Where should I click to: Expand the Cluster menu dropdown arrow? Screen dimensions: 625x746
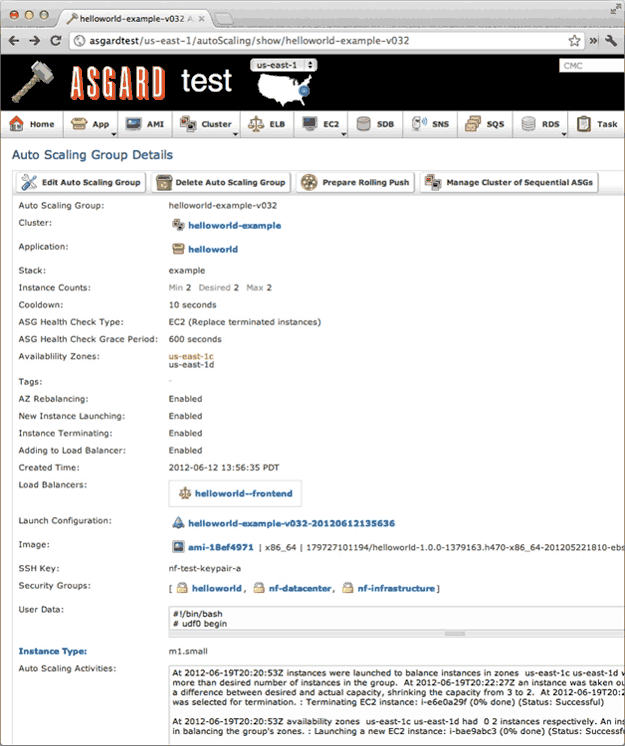(x=235, y=134)
